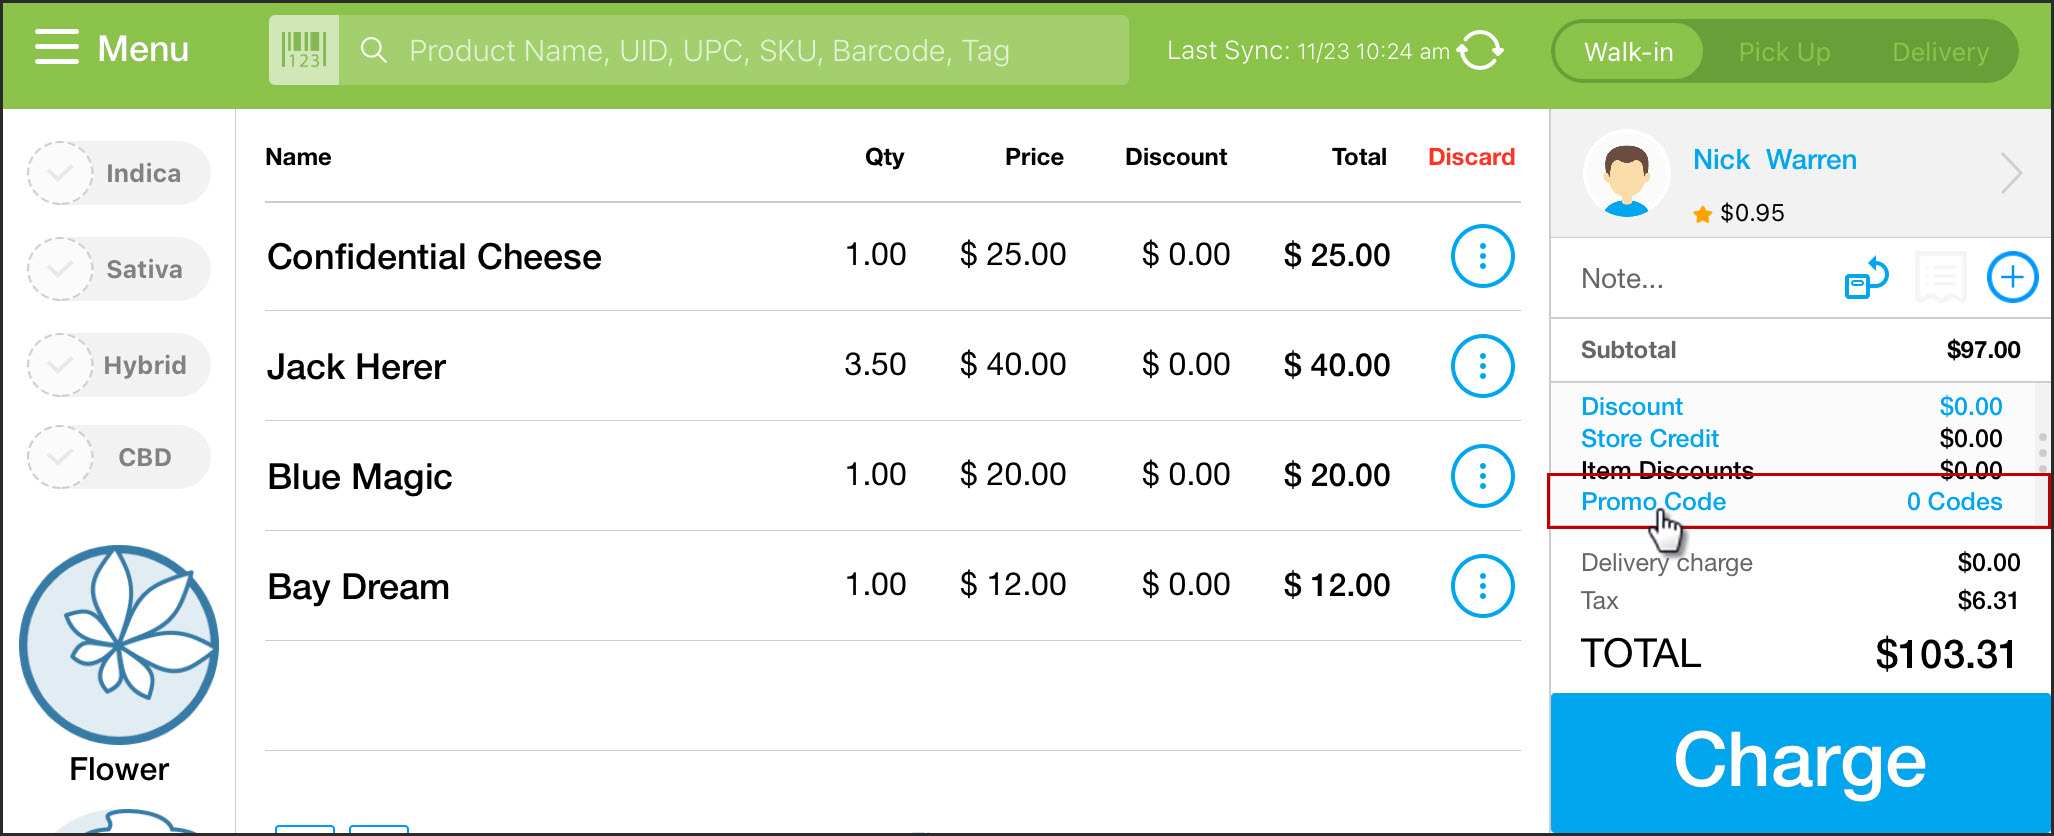Open the Promo Code link

(x=1653, y=502)
